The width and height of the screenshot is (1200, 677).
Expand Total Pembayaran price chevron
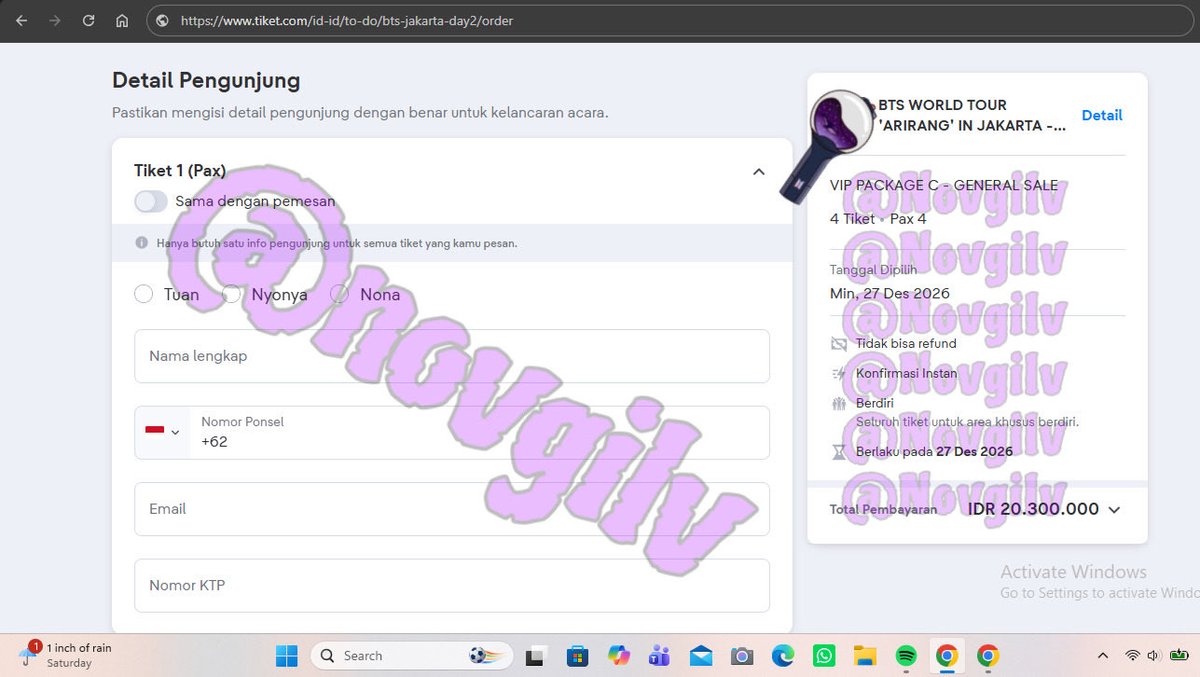pyautogui.click(x=1114, y=510)
